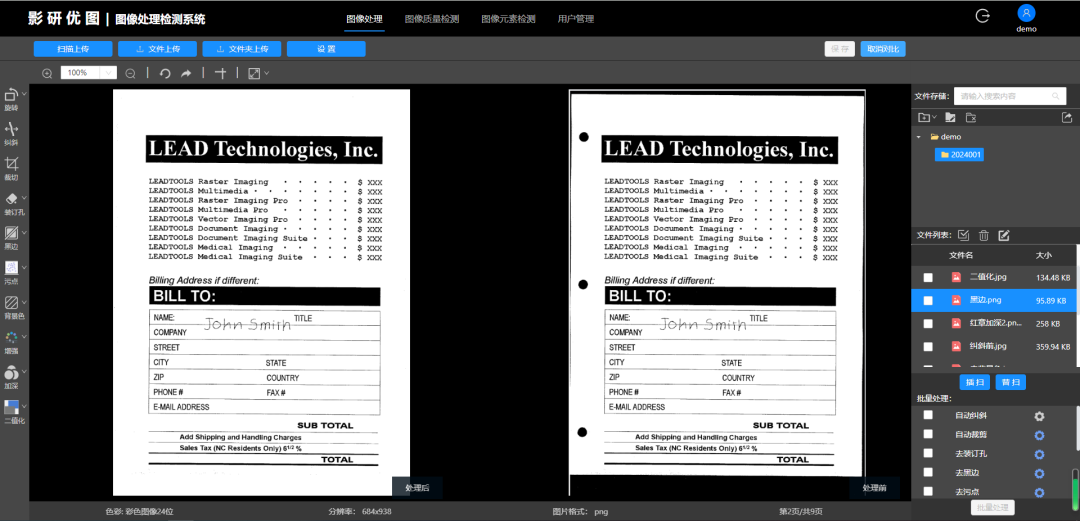Expand the 增强 tool options arrow
This screenshot has height=521, width=1080.
(24, 336)
